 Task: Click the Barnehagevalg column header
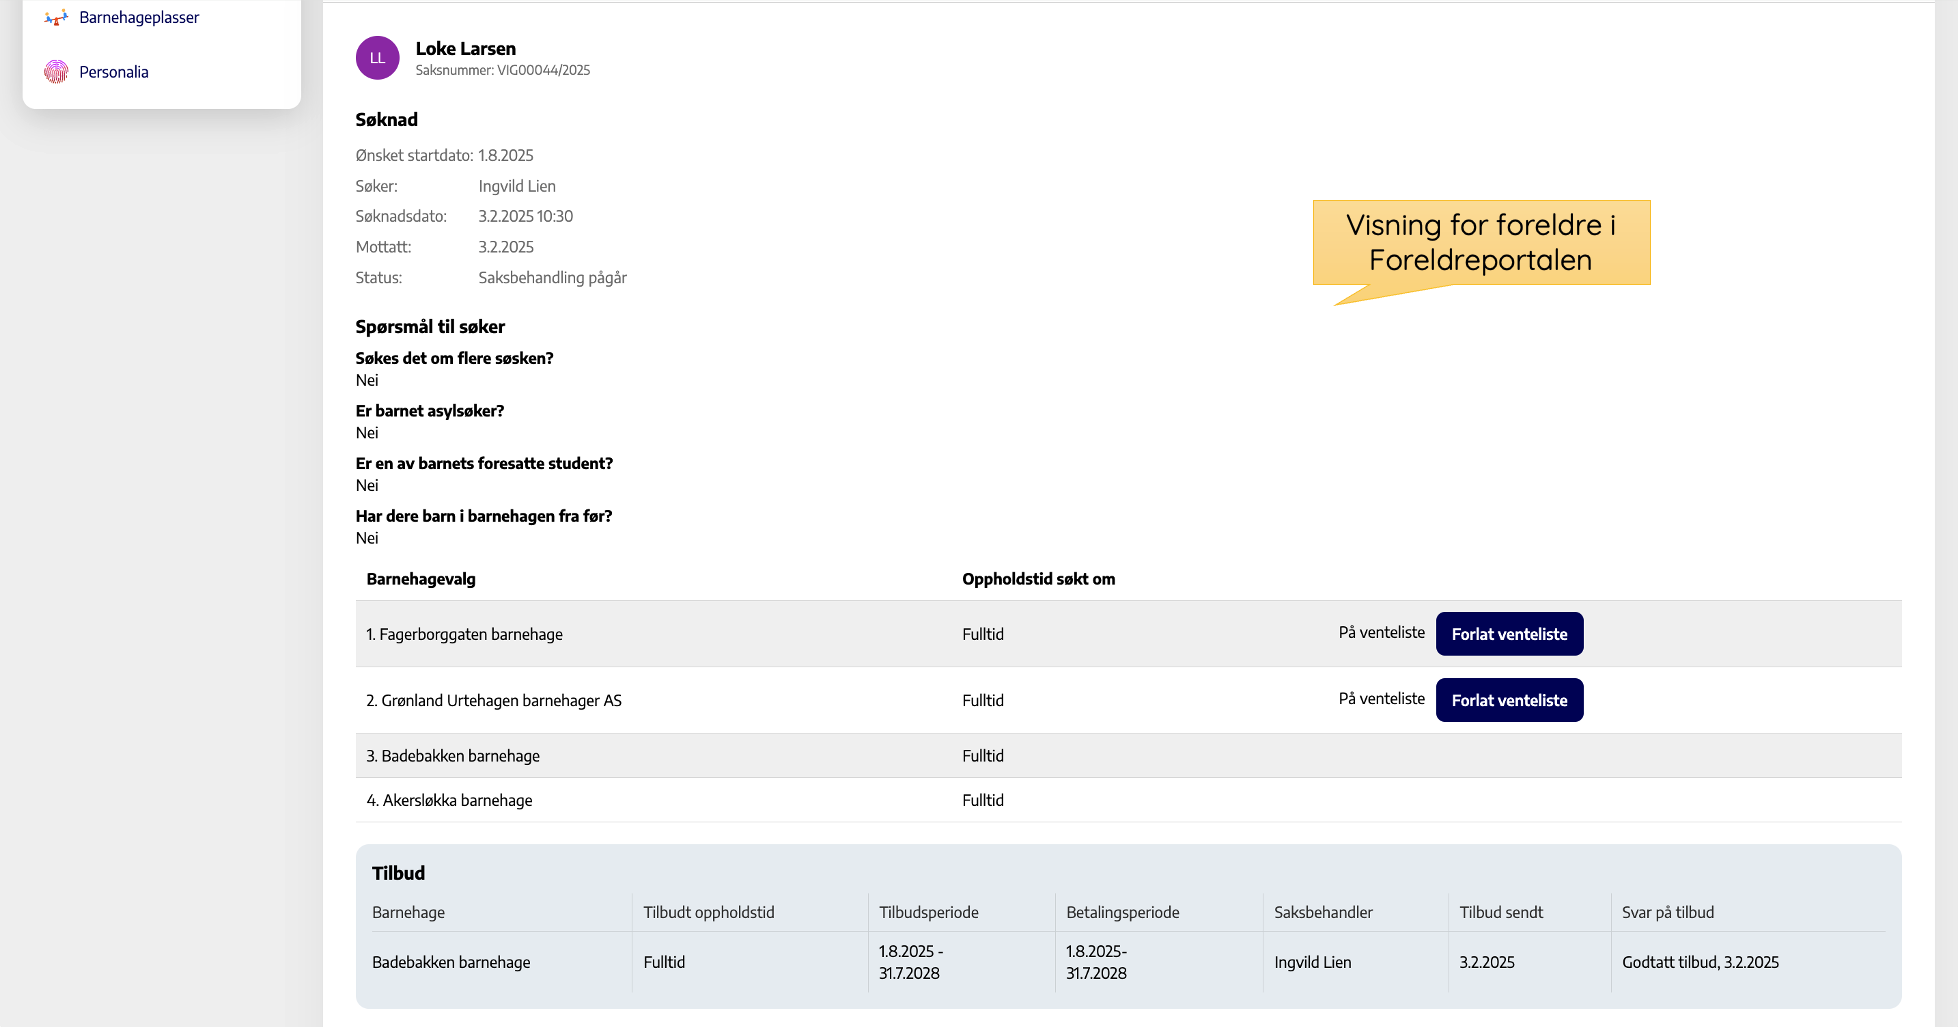[x=421, y=579]
